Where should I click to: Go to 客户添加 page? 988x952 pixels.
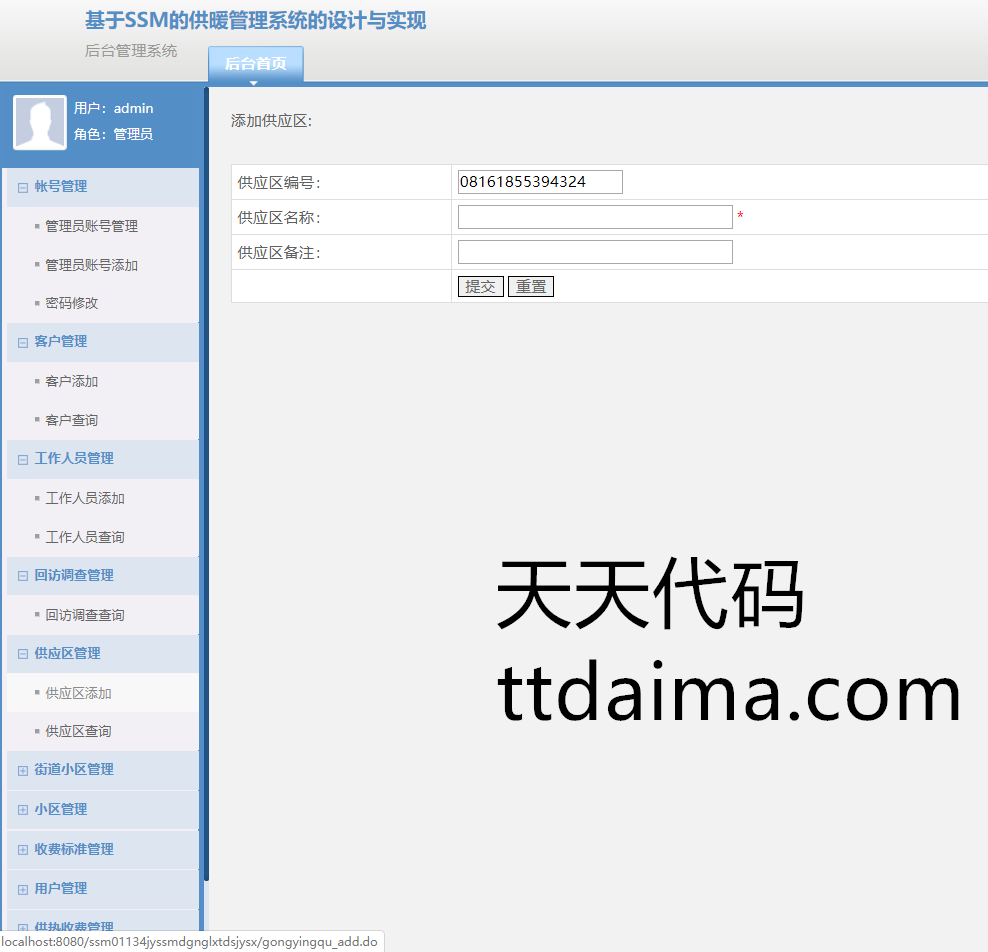click(x=72, y=381)
